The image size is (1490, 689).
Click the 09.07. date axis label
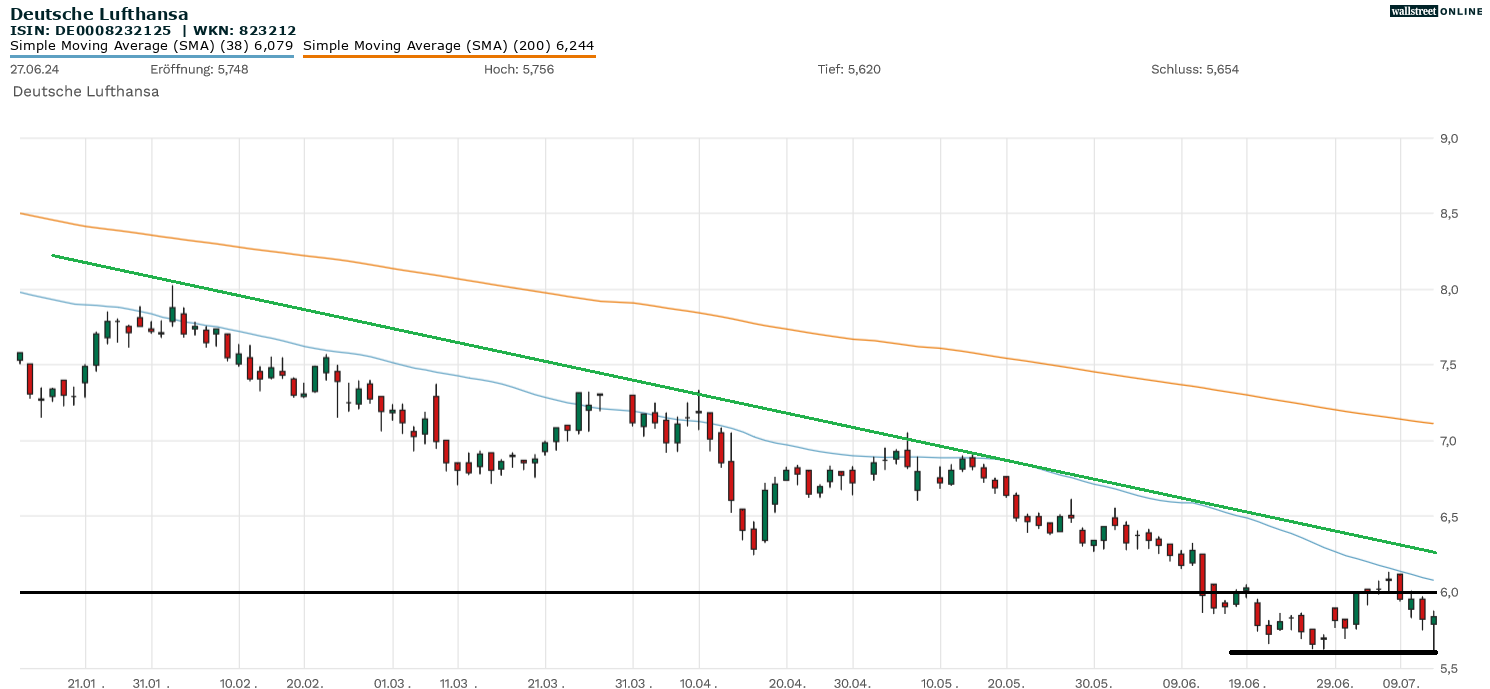coord(1401,683)
